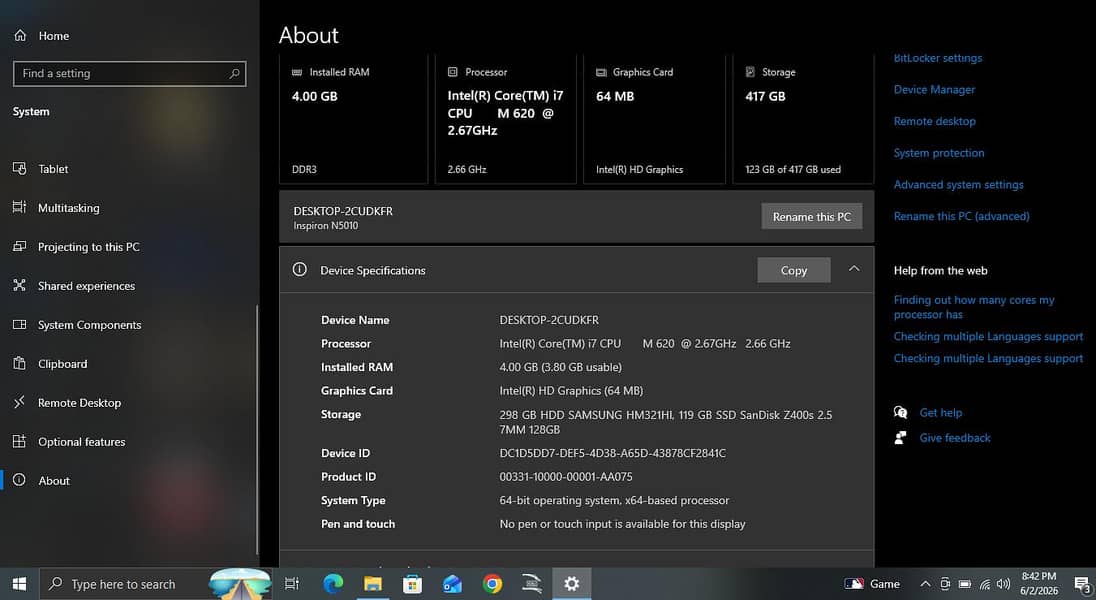Click Give feedback link
The image size is (1096, 600).
point(955,438)
